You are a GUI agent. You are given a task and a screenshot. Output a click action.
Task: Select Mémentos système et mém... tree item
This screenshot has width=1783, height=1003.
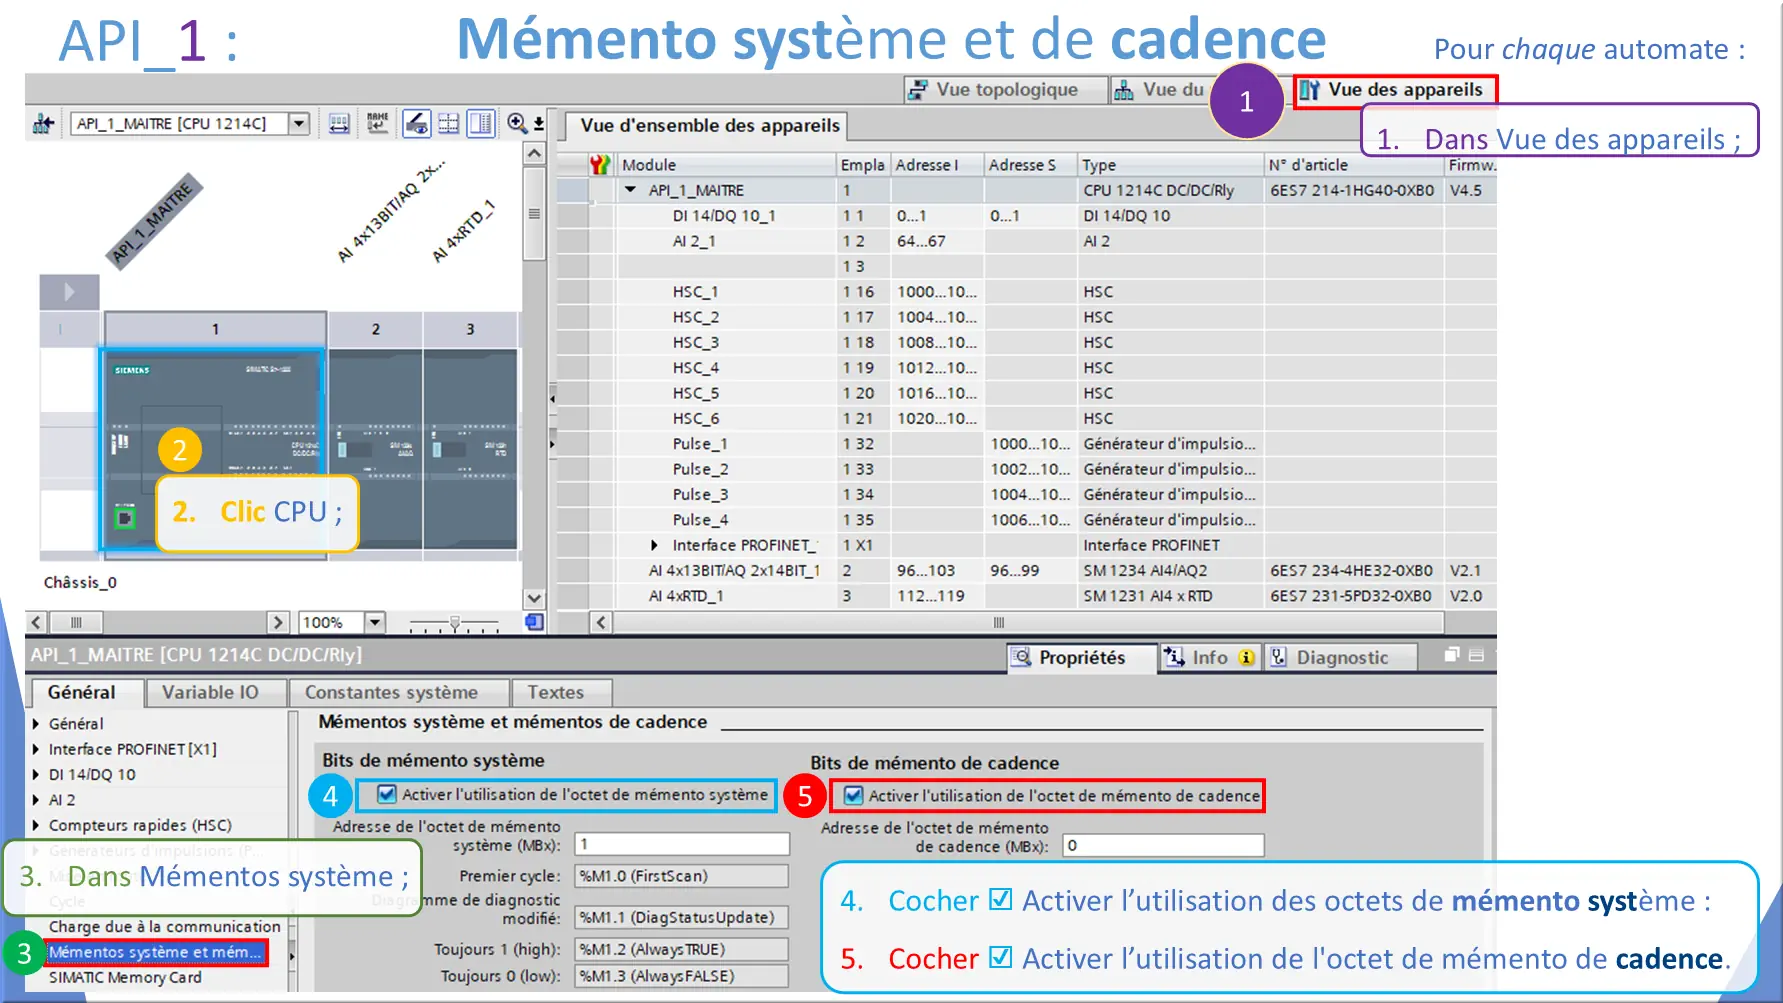click(156, 952)
